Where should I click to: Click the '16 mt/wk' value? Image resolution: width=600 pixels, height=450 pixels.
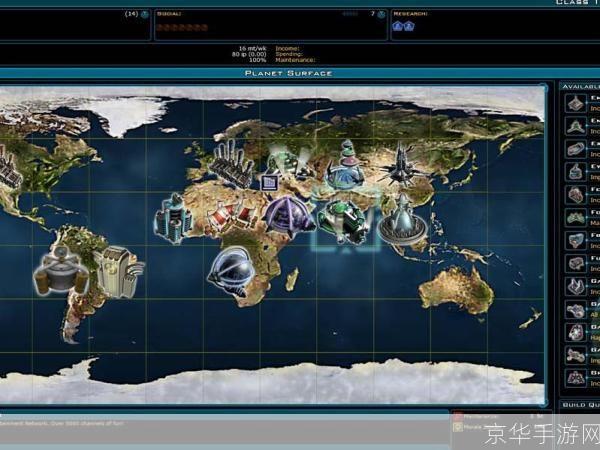coord(252,49)
